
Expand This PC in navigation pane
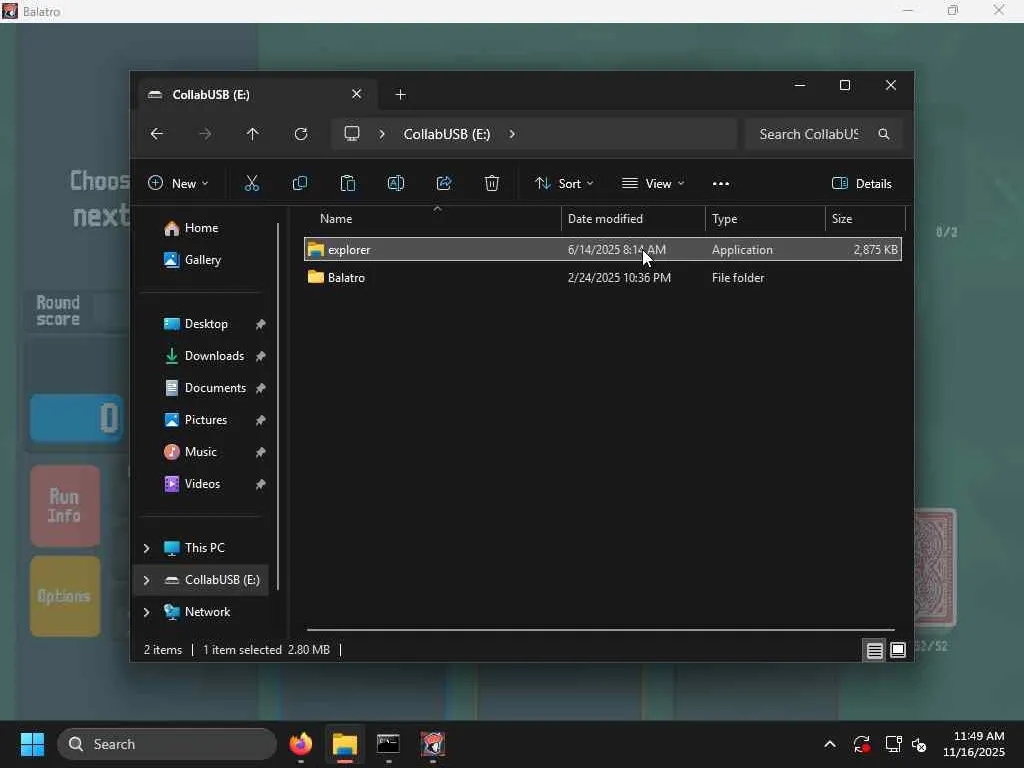[146, 548]
